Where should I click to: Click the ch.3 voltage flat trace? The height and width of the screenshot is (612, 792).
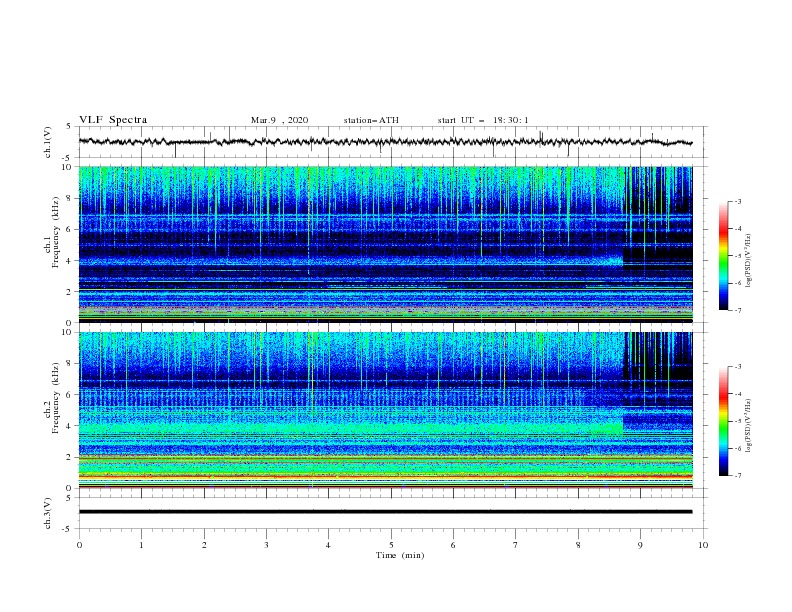385,512
